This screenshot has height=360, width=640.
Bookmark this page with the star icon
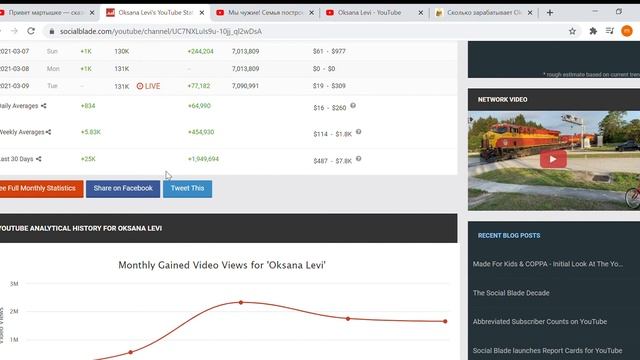coord(572,31)
